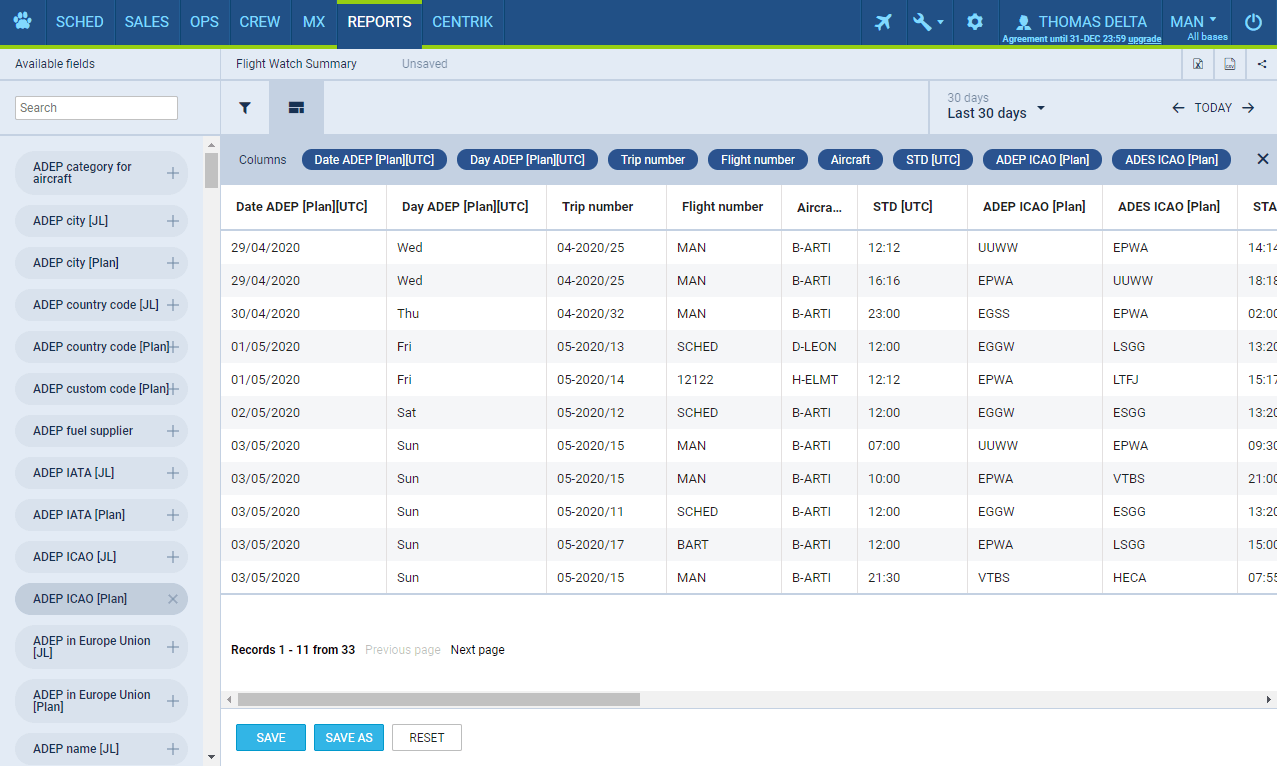The width and height of the screenshot is (1277, 767).
Task: Click the power logout icon
Action: [x=1253, y=22]
